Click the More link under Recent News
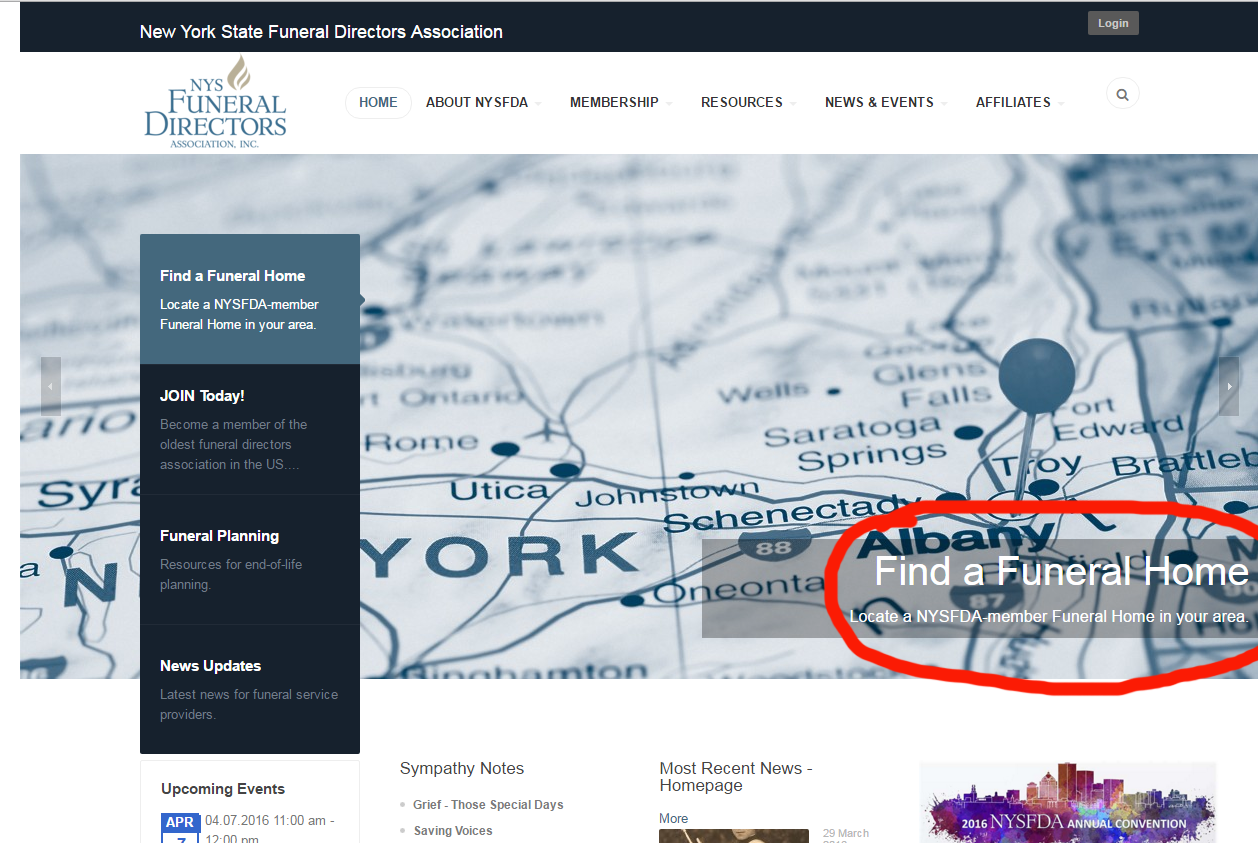 (673, 818)
